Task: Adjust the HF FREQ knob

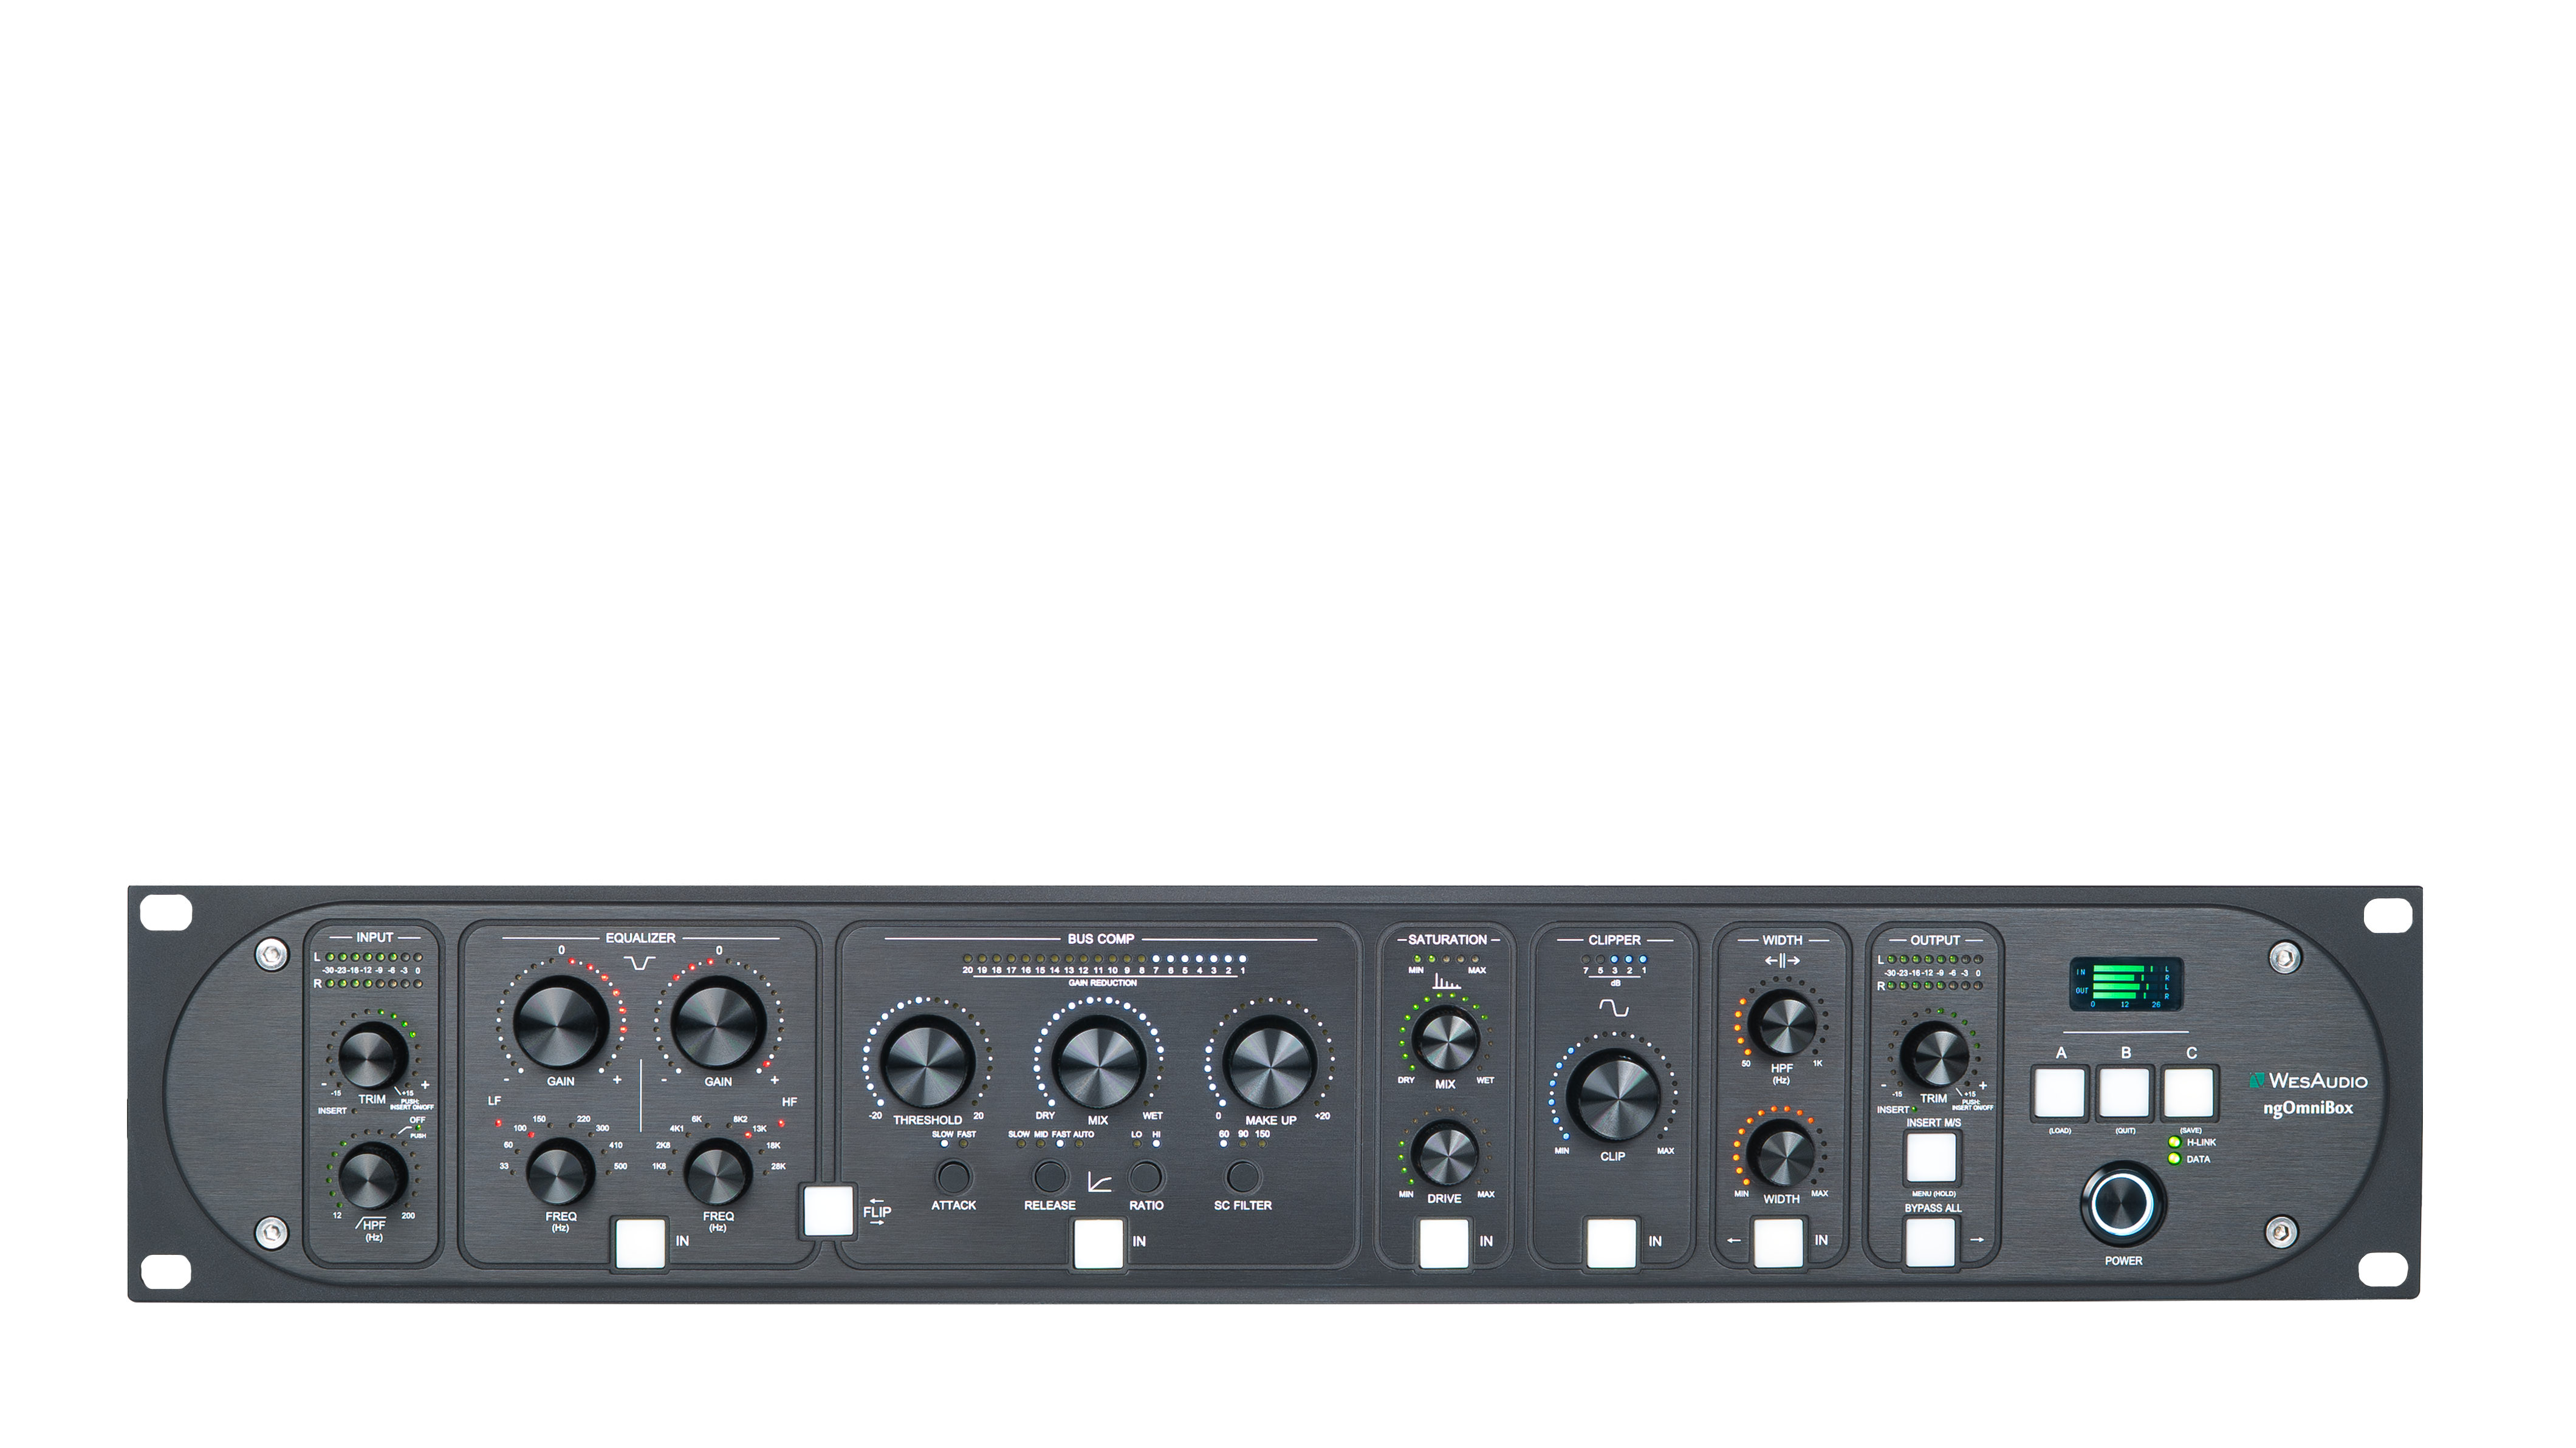Action: pos(718,1172)
